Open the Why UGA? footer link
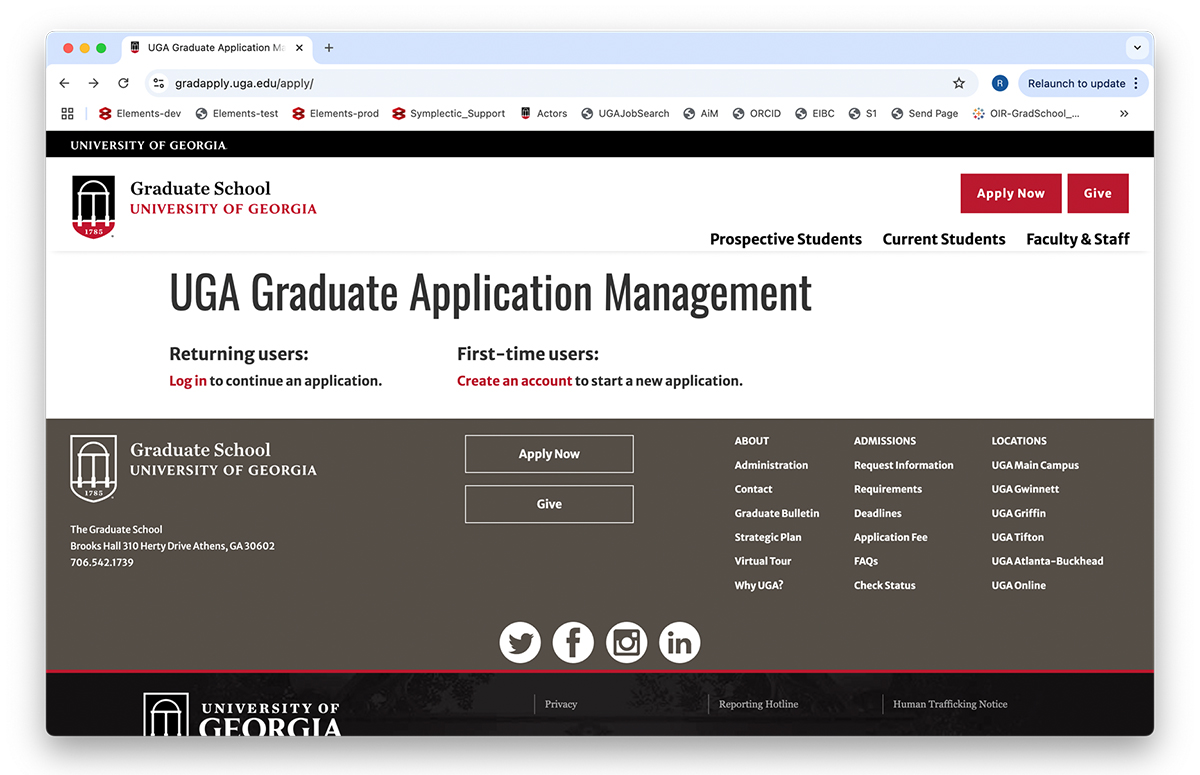Viewport: 1200px width, 775px height. click(x=759, y=585)
